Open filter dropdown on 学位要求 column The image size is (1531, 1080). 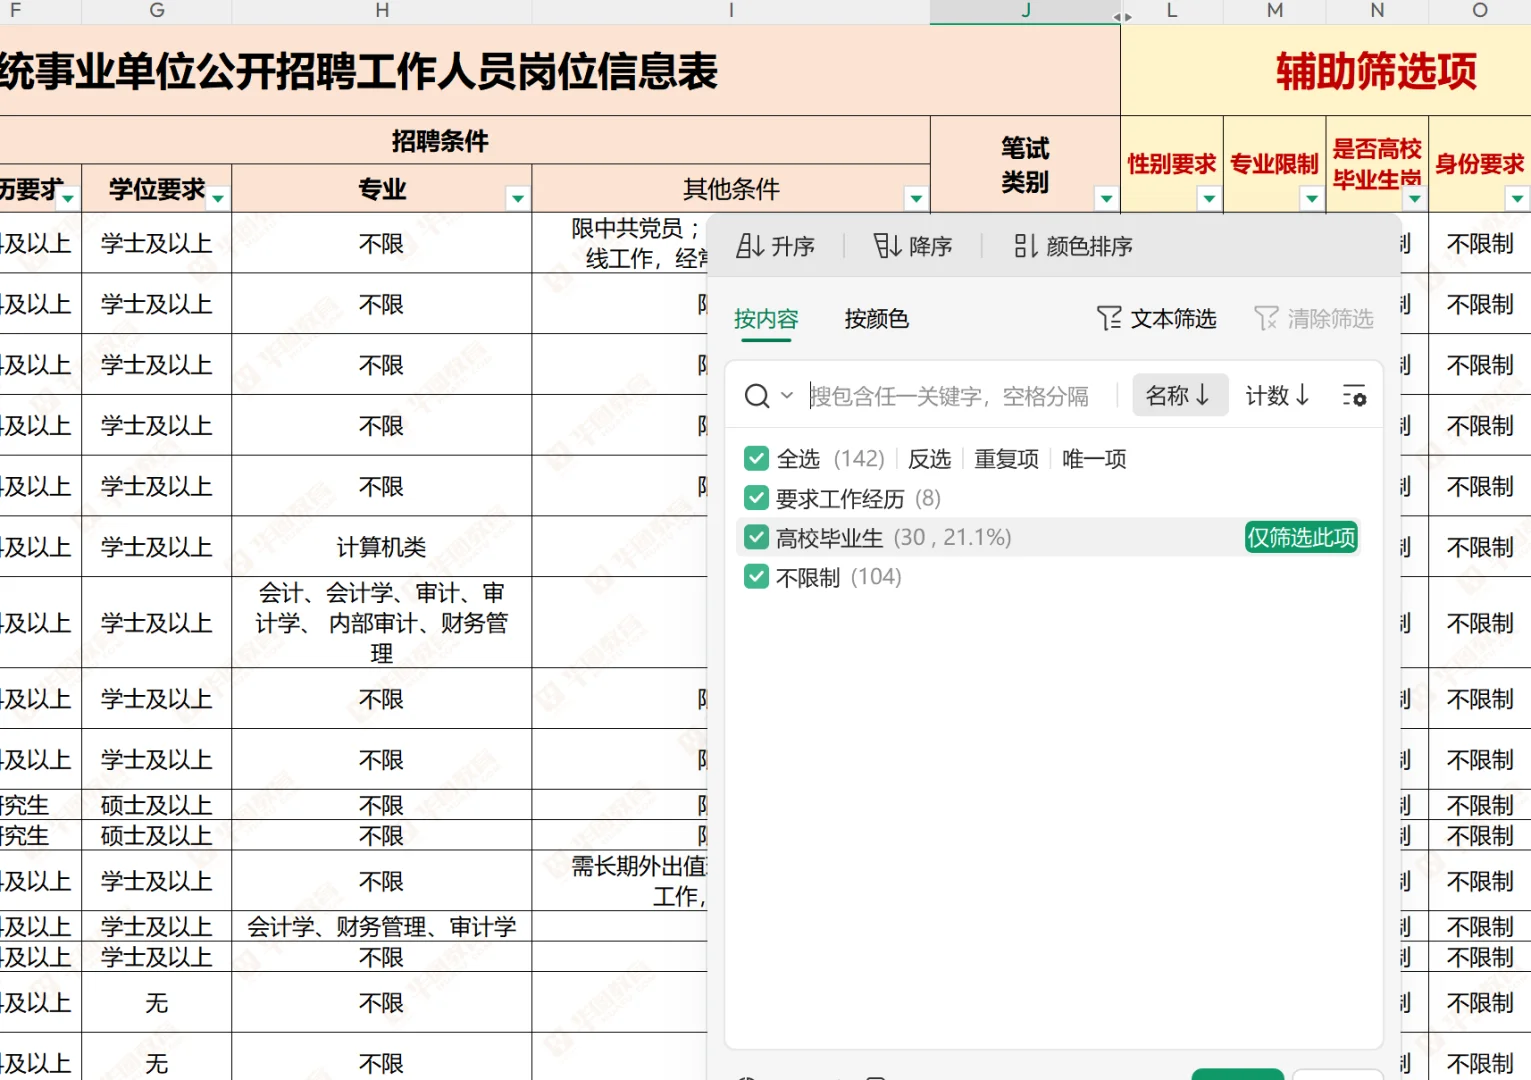[218, 199]
